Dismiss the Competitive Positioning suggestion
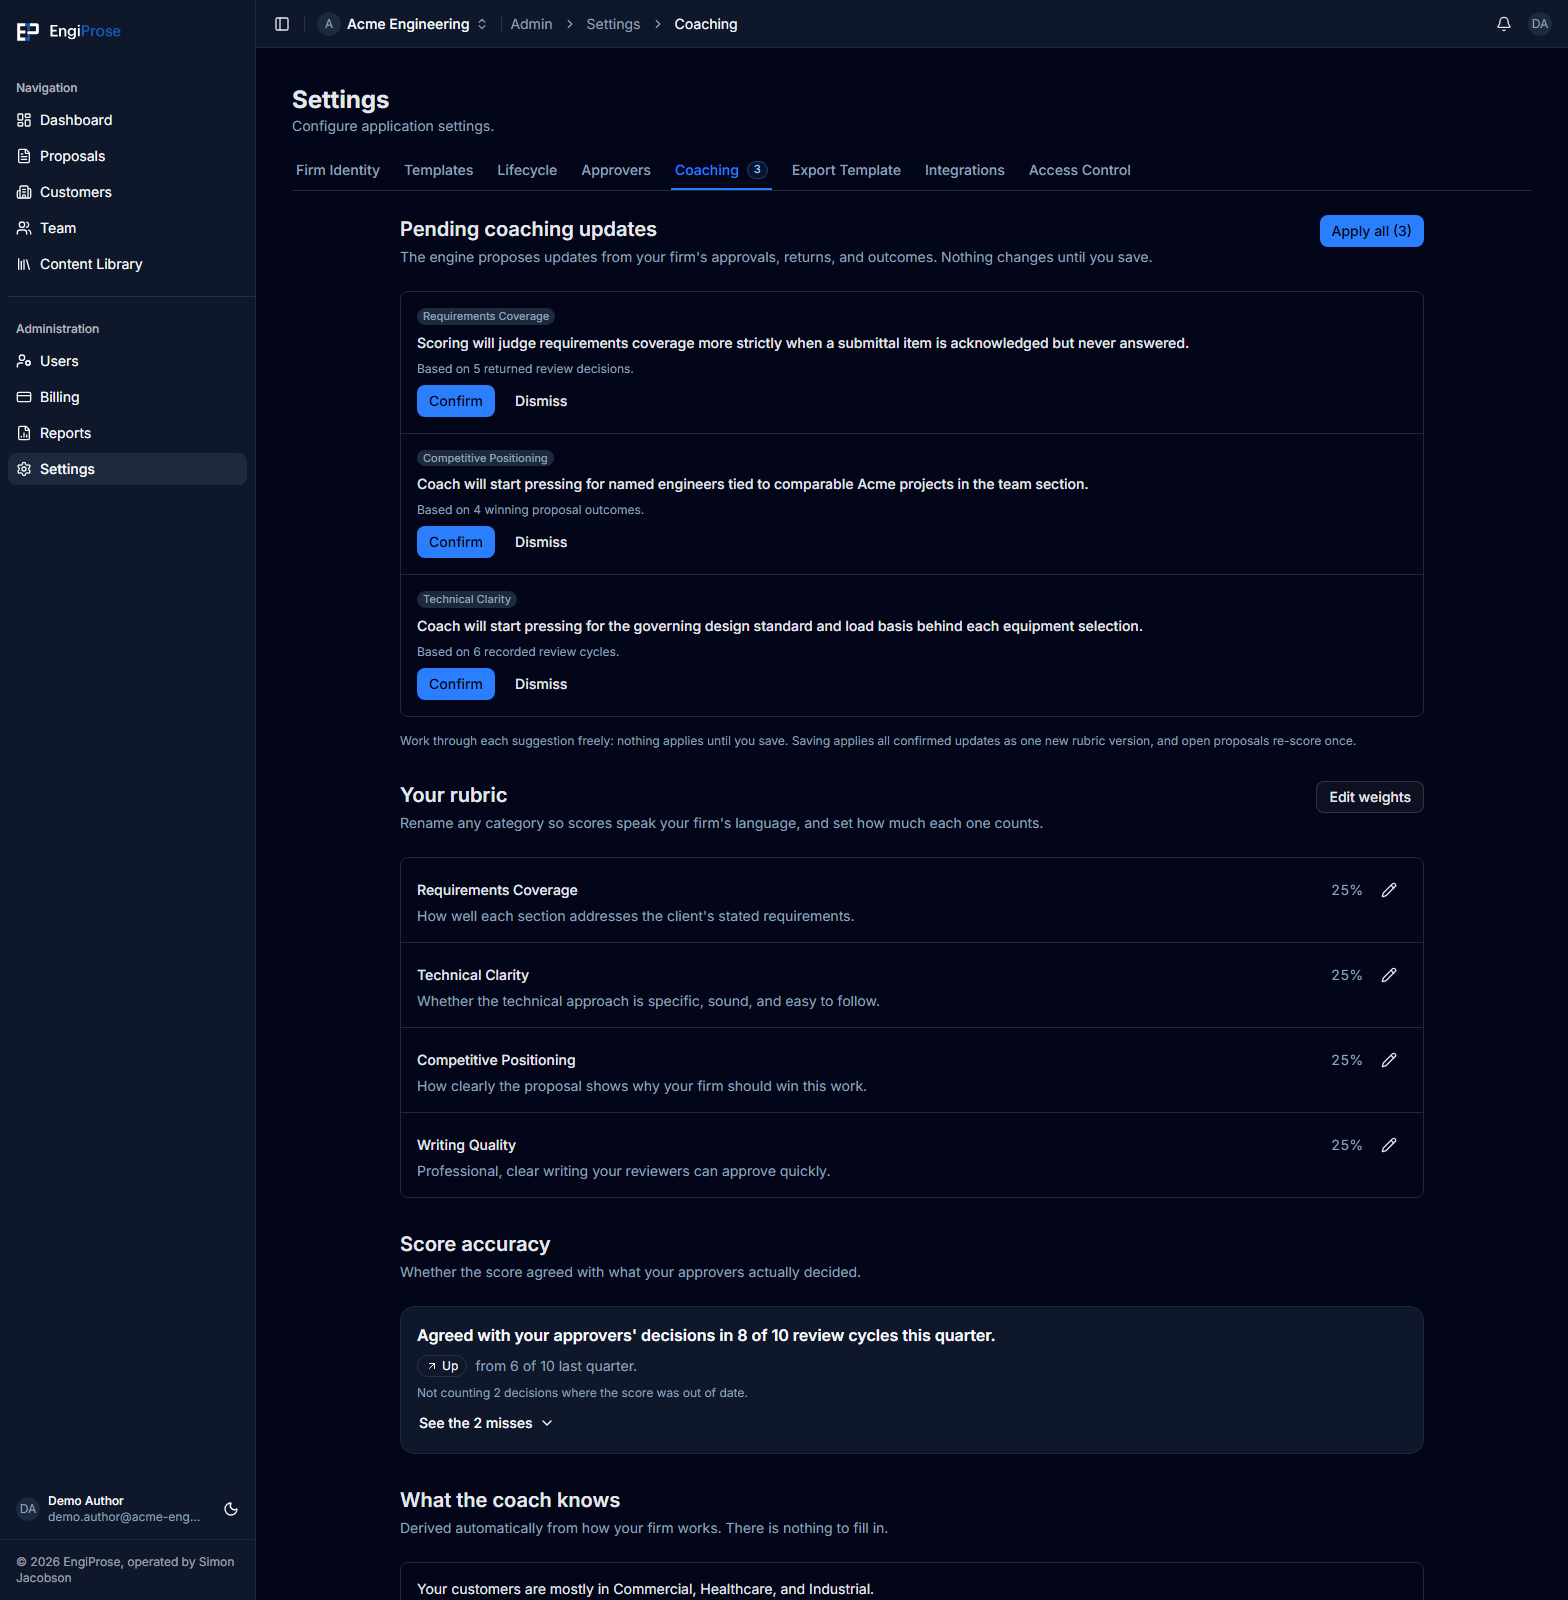Viewport: 1568px width, 1600px height. 541,542
